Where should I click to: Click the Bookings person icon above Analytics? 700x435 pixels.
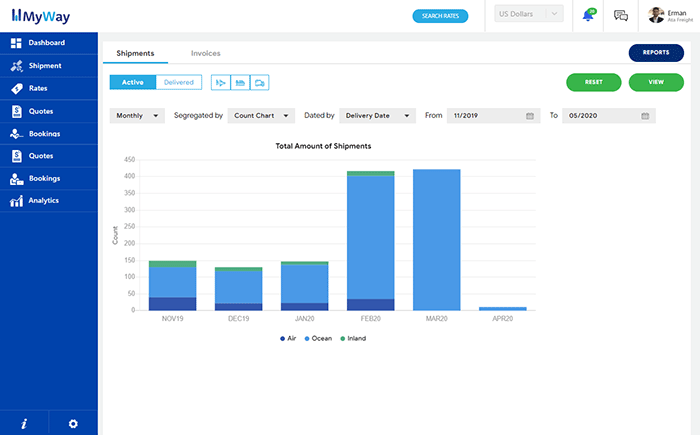tap(17, 179)
